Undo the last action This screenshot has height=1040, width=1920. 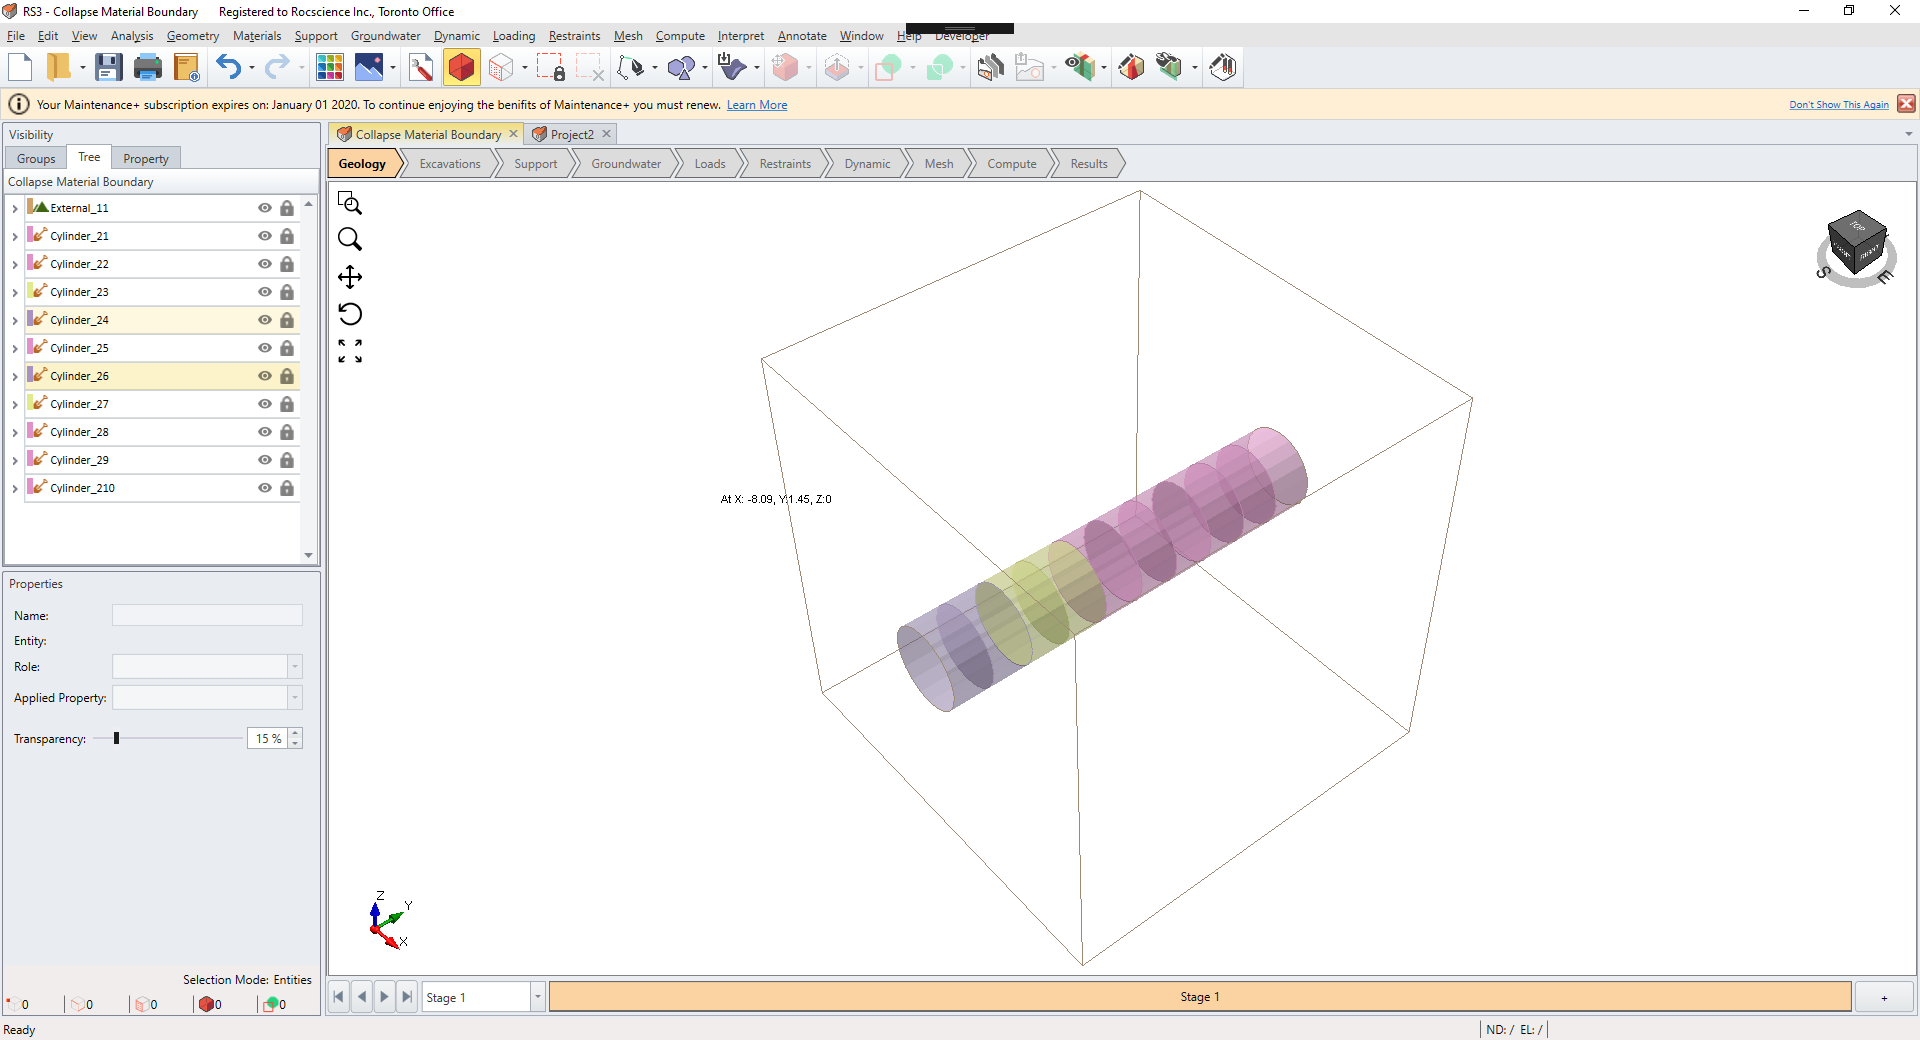click(229, 67)
